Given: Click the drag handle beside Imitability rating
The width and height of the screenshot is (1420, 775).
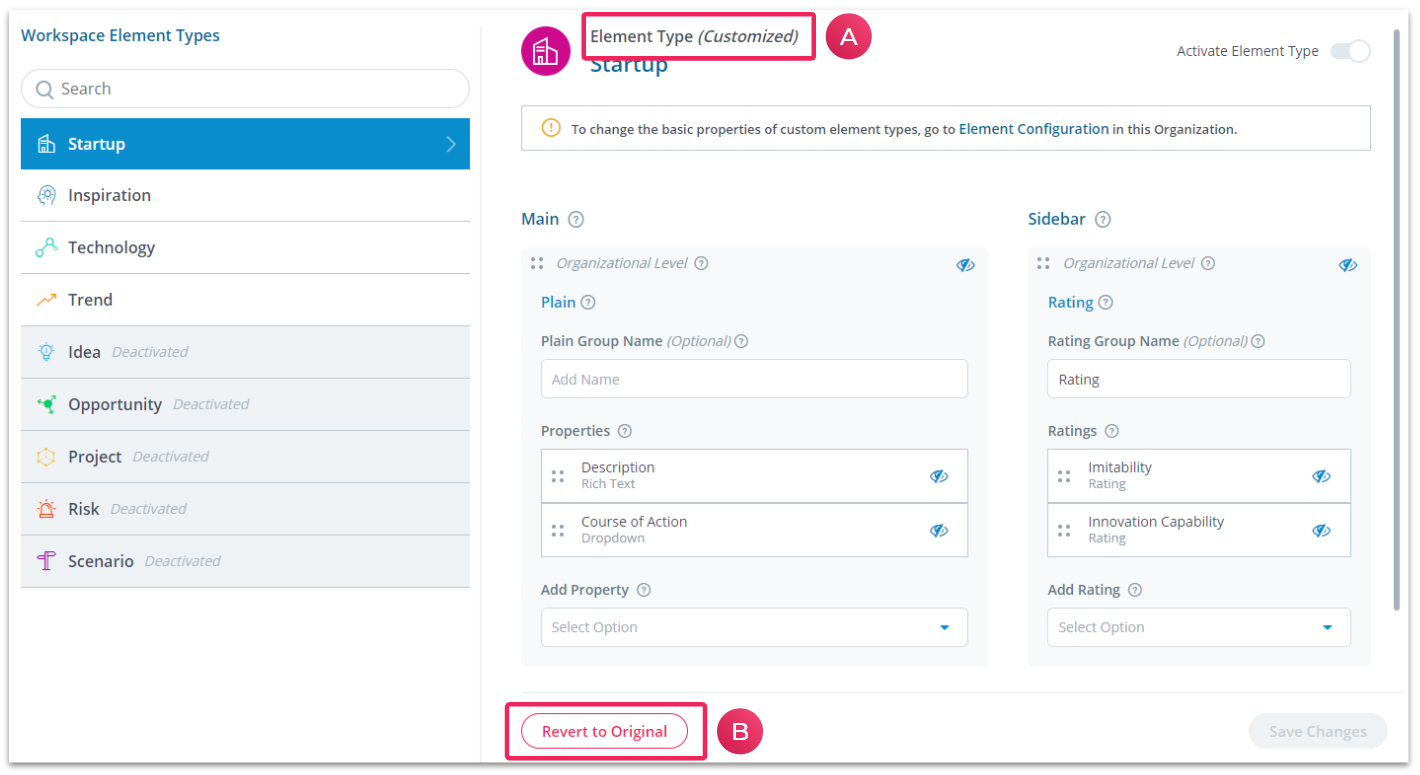Looking at the screenshot, I should point(1065,476).
